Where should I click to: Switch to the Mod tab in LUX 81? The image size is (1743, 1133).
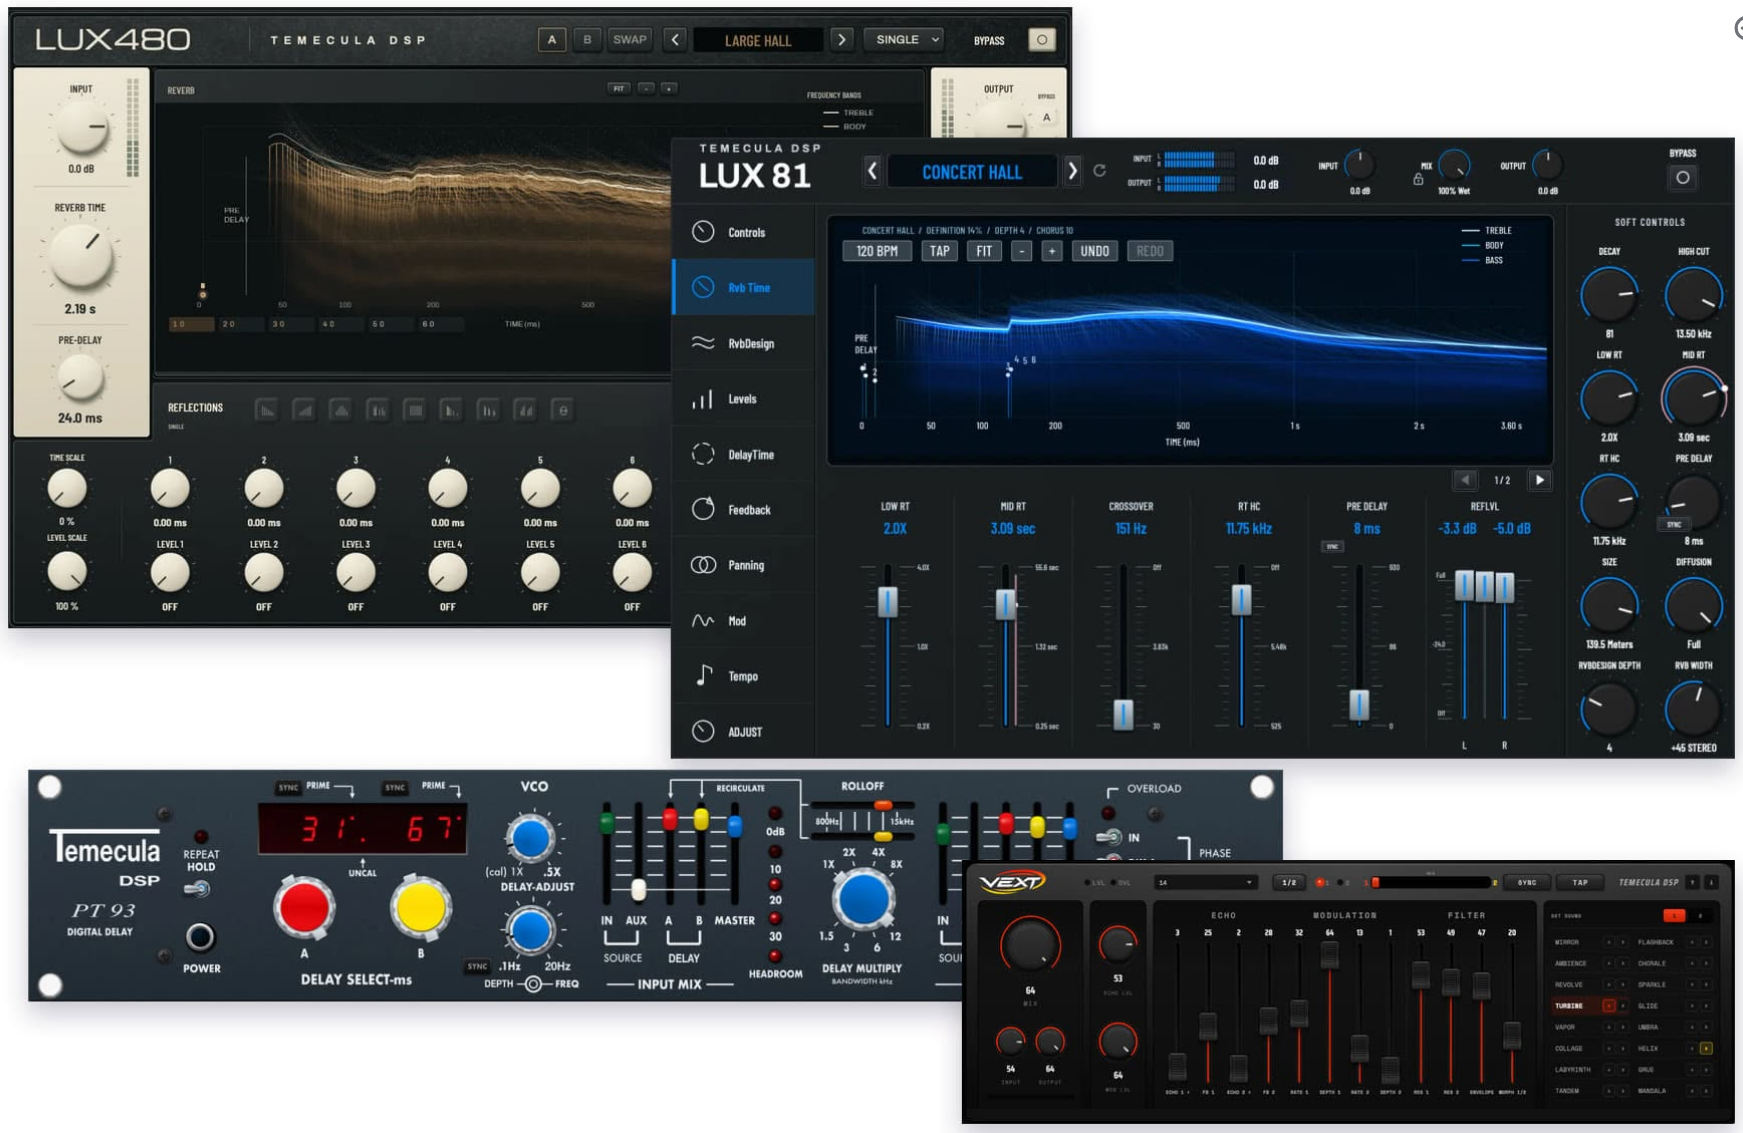point(744,621)
